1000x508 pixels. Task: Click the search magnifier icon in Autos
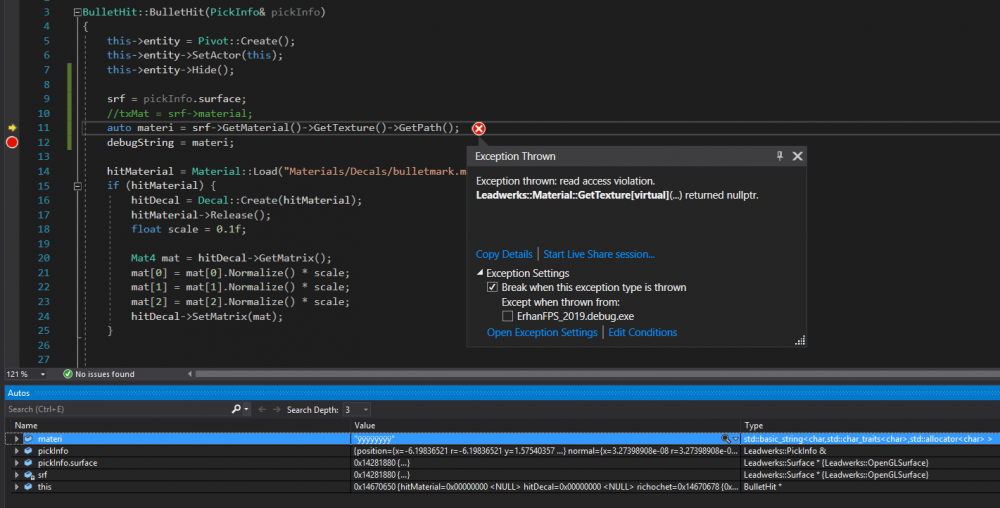tap(236, 409)
